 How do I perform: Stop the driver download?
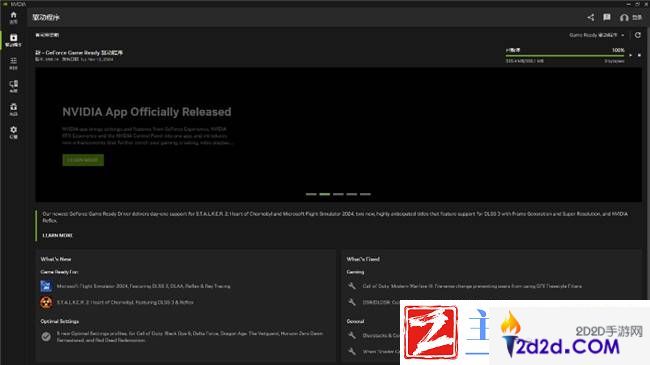pyautogui.click(x=639, y=55)
